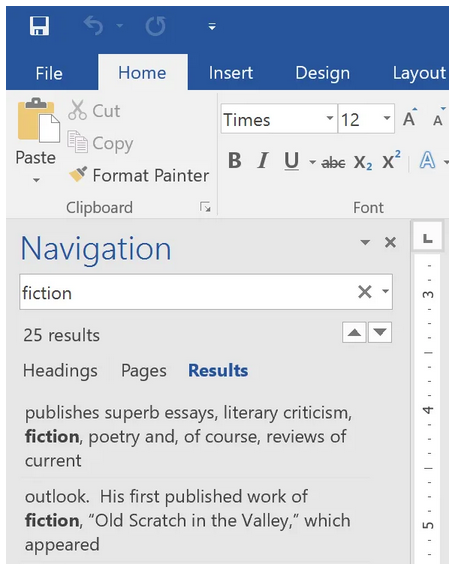The image size is (454, 575).
Task: Toggle italic formatting
Action: tap(263, 161)
